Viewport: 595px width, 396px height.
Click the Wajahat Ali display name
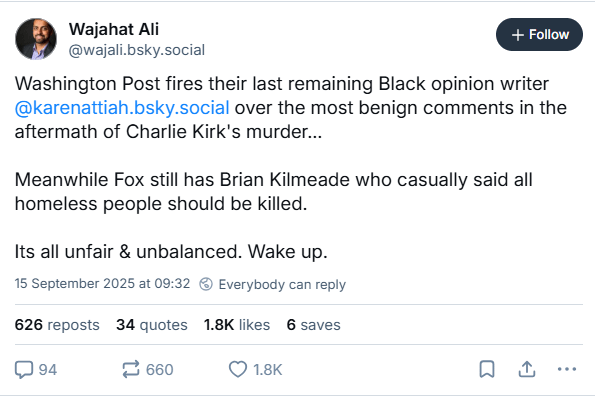pos(114,29)
